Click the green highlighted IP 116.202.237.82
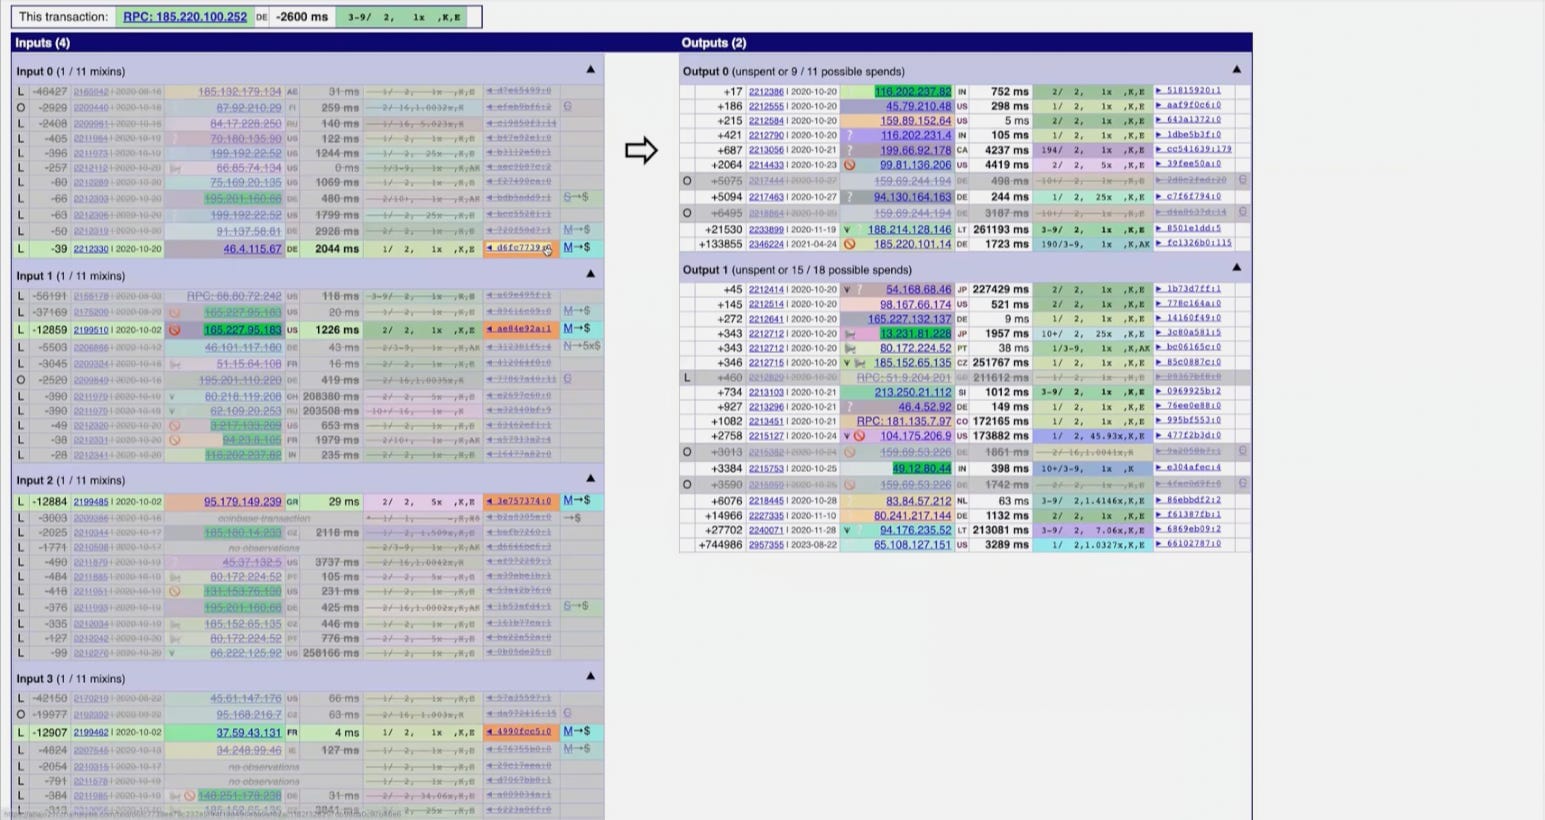The width and height of the screenshot is (1545, 820). (913, 91)
